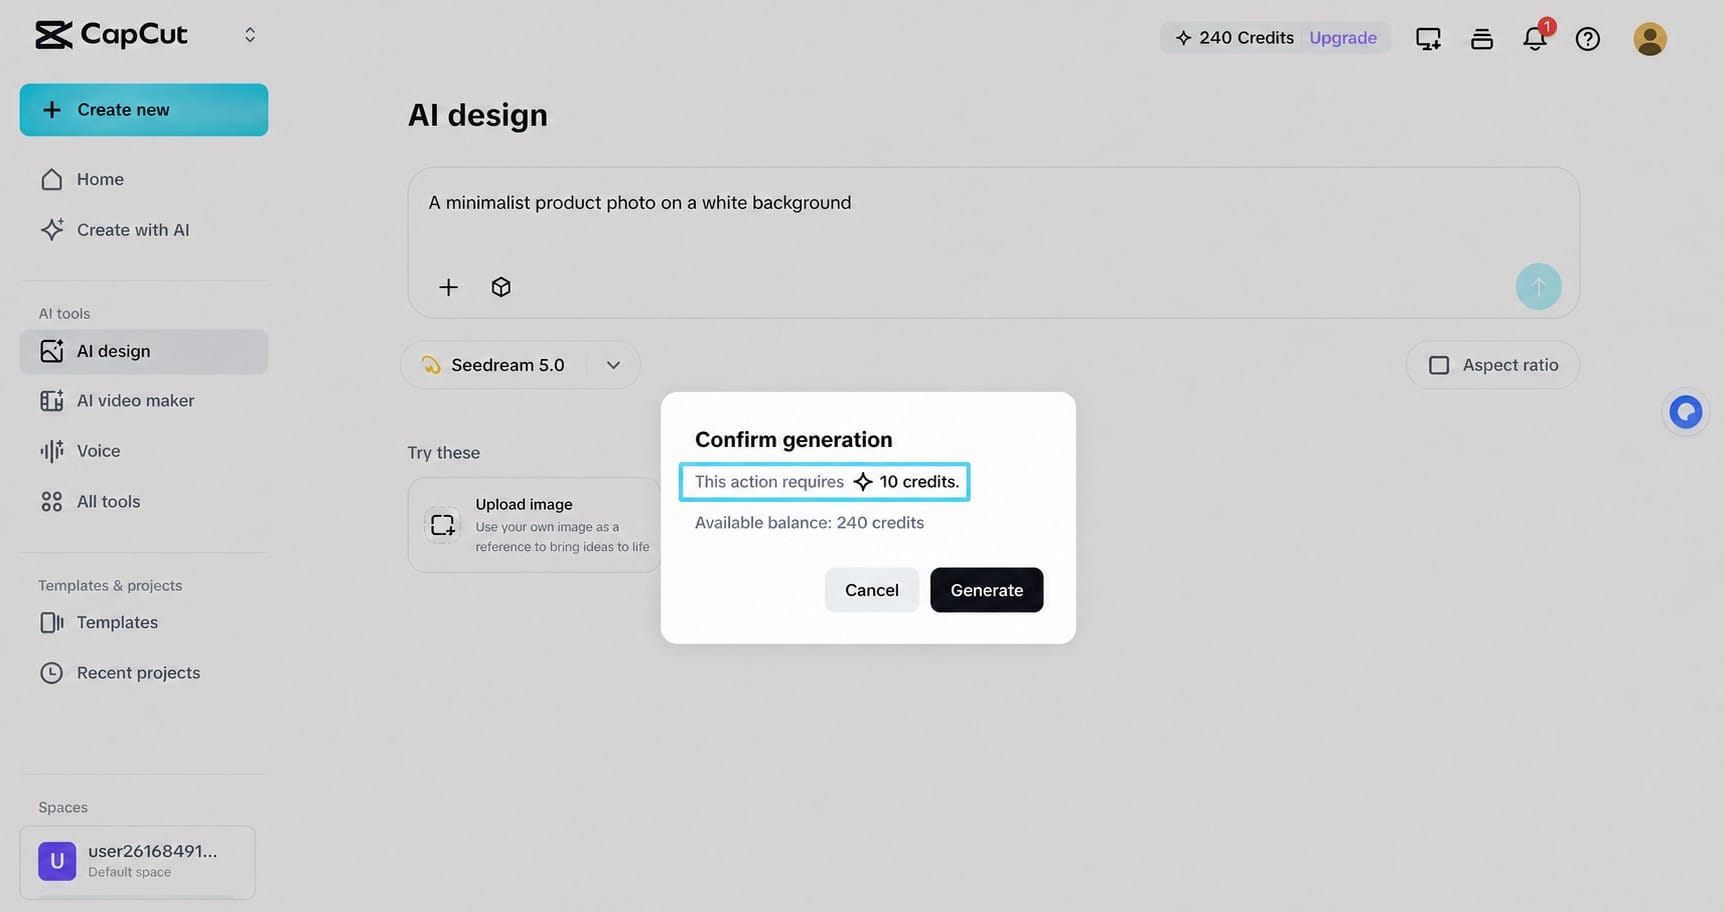
Task: Go to Home in the sidebar
Action: coord(144,179)
